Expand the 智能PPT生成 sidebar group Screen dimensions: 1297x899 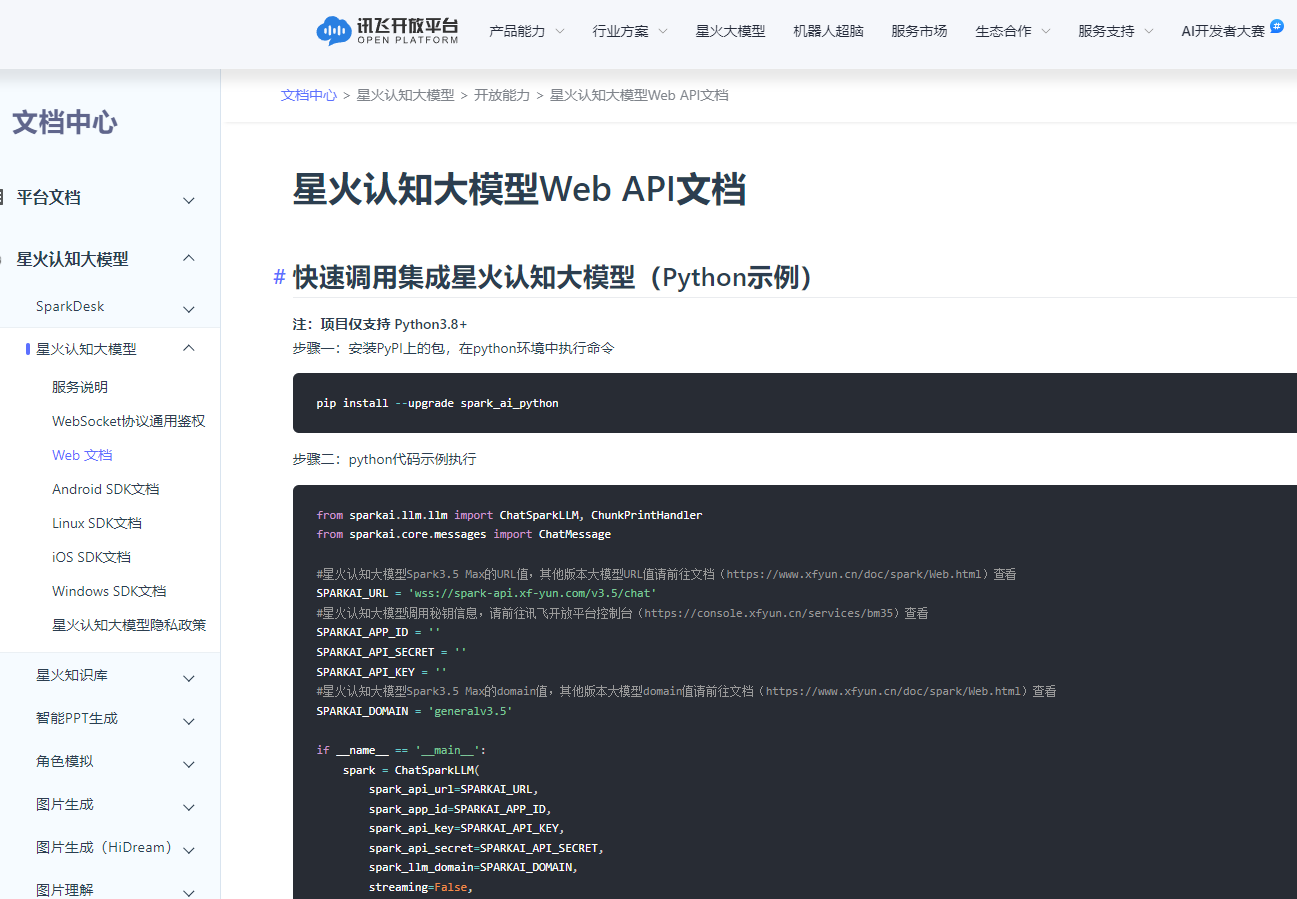click(189, 721)
